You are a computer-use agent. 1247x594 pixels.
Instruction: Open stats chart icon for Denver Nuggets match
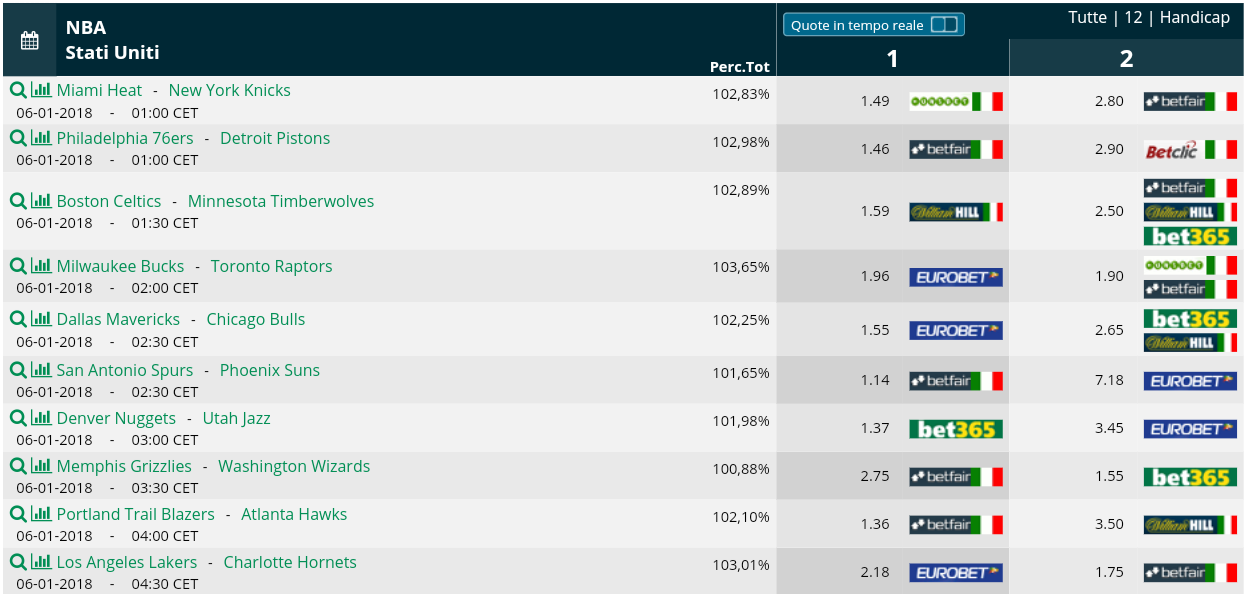[x=41, y=417]
